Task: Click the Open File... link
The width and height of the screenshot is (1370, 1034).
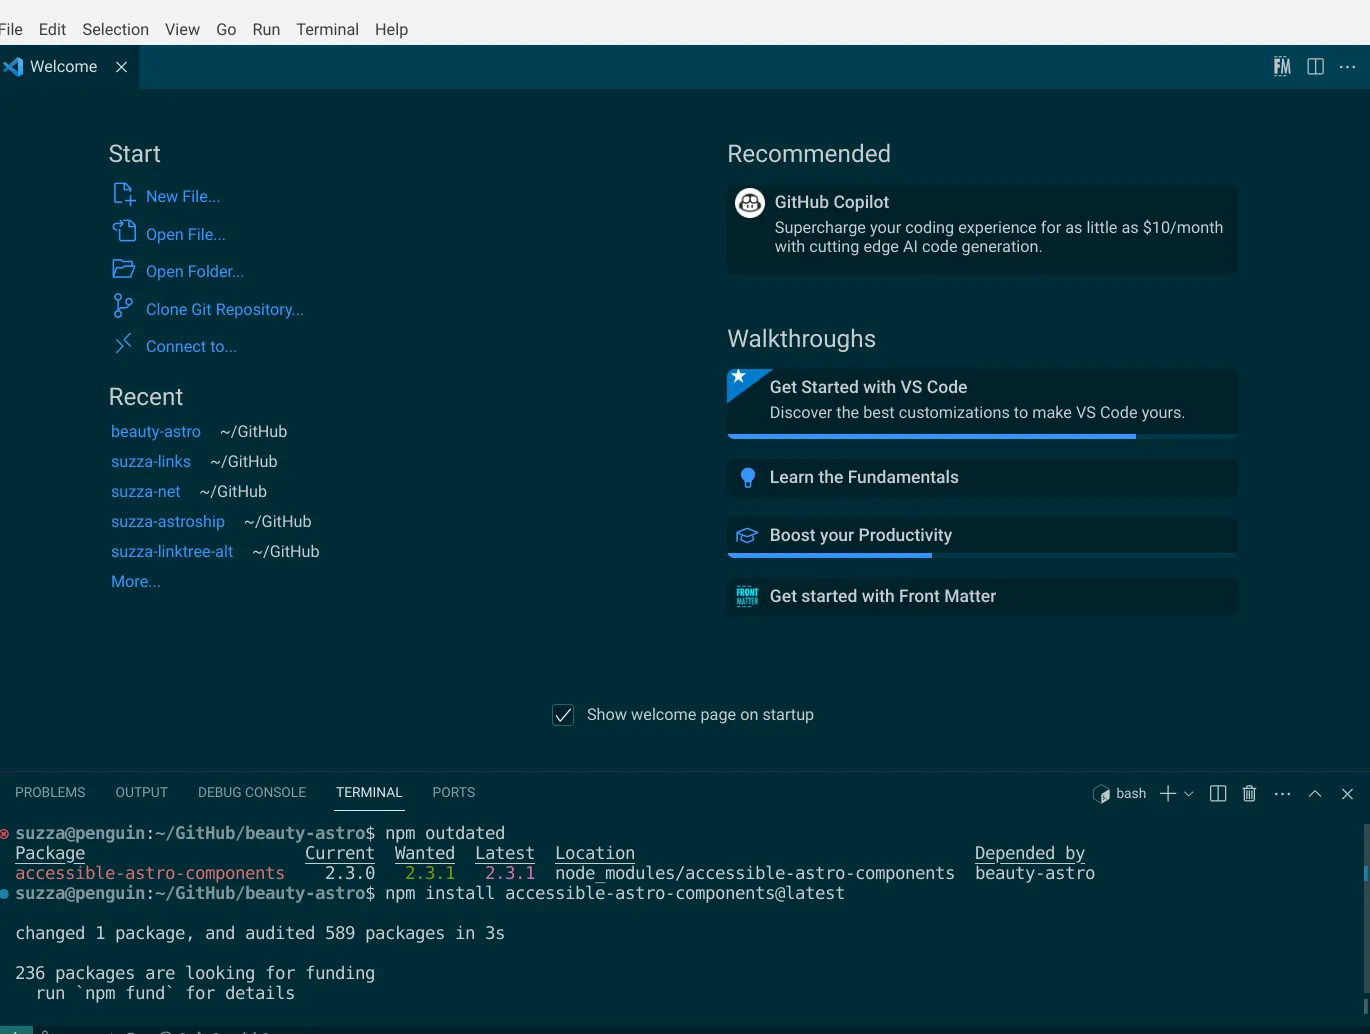Action: tap(186, 235)
